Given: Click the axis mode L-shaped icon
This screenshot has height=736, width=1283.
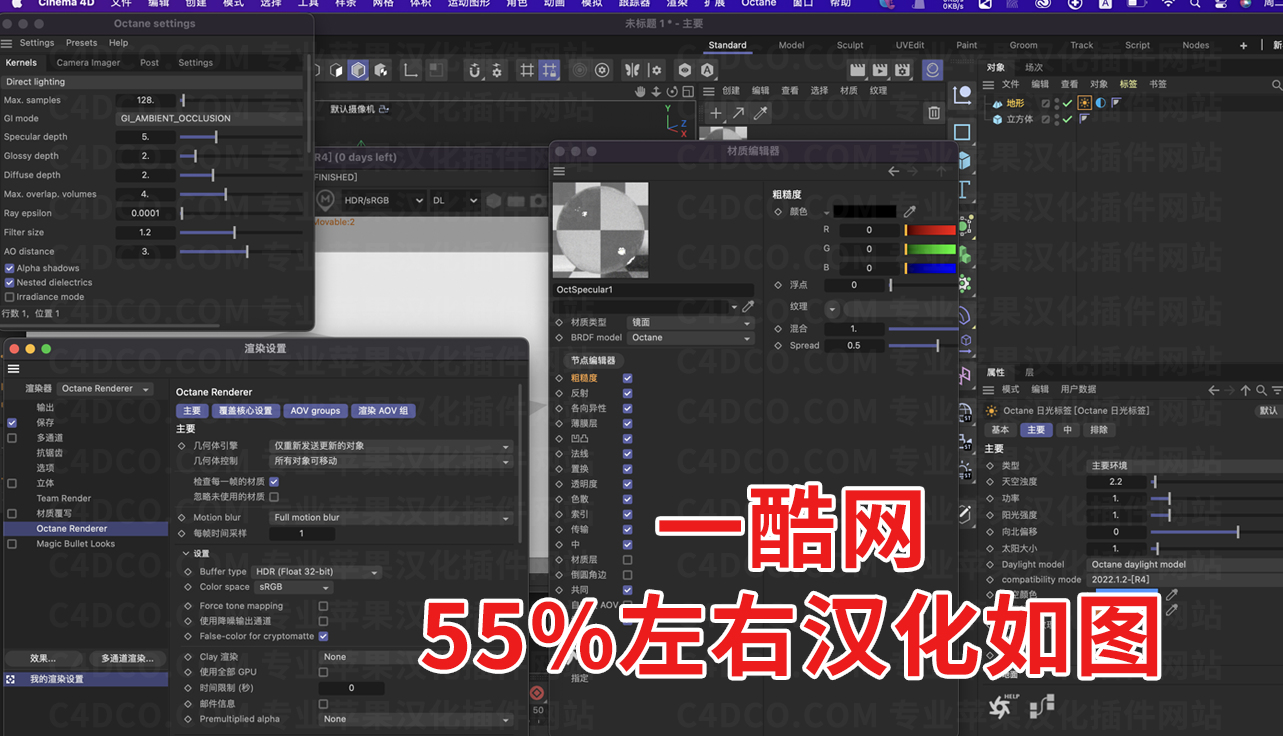Looking at the screenshot, I should (410, 70).
